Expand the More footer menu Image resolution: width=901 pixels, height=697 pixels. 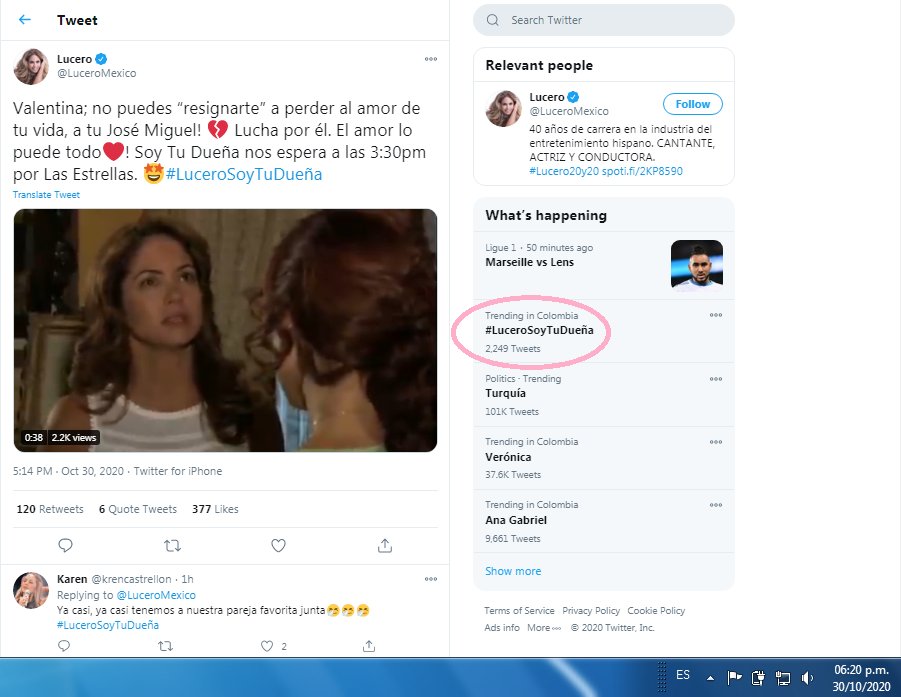tap(544, 628)
